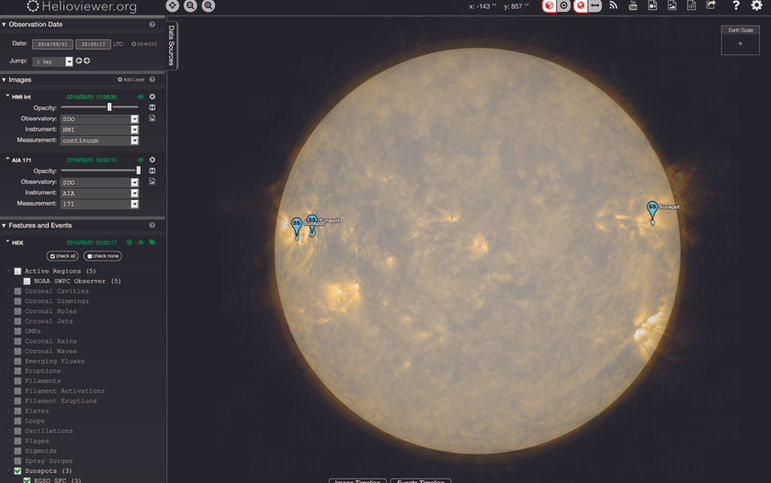Open the continuum Measurement dropdown
This screenshot has width=771, height=483.
coord(100,141)
